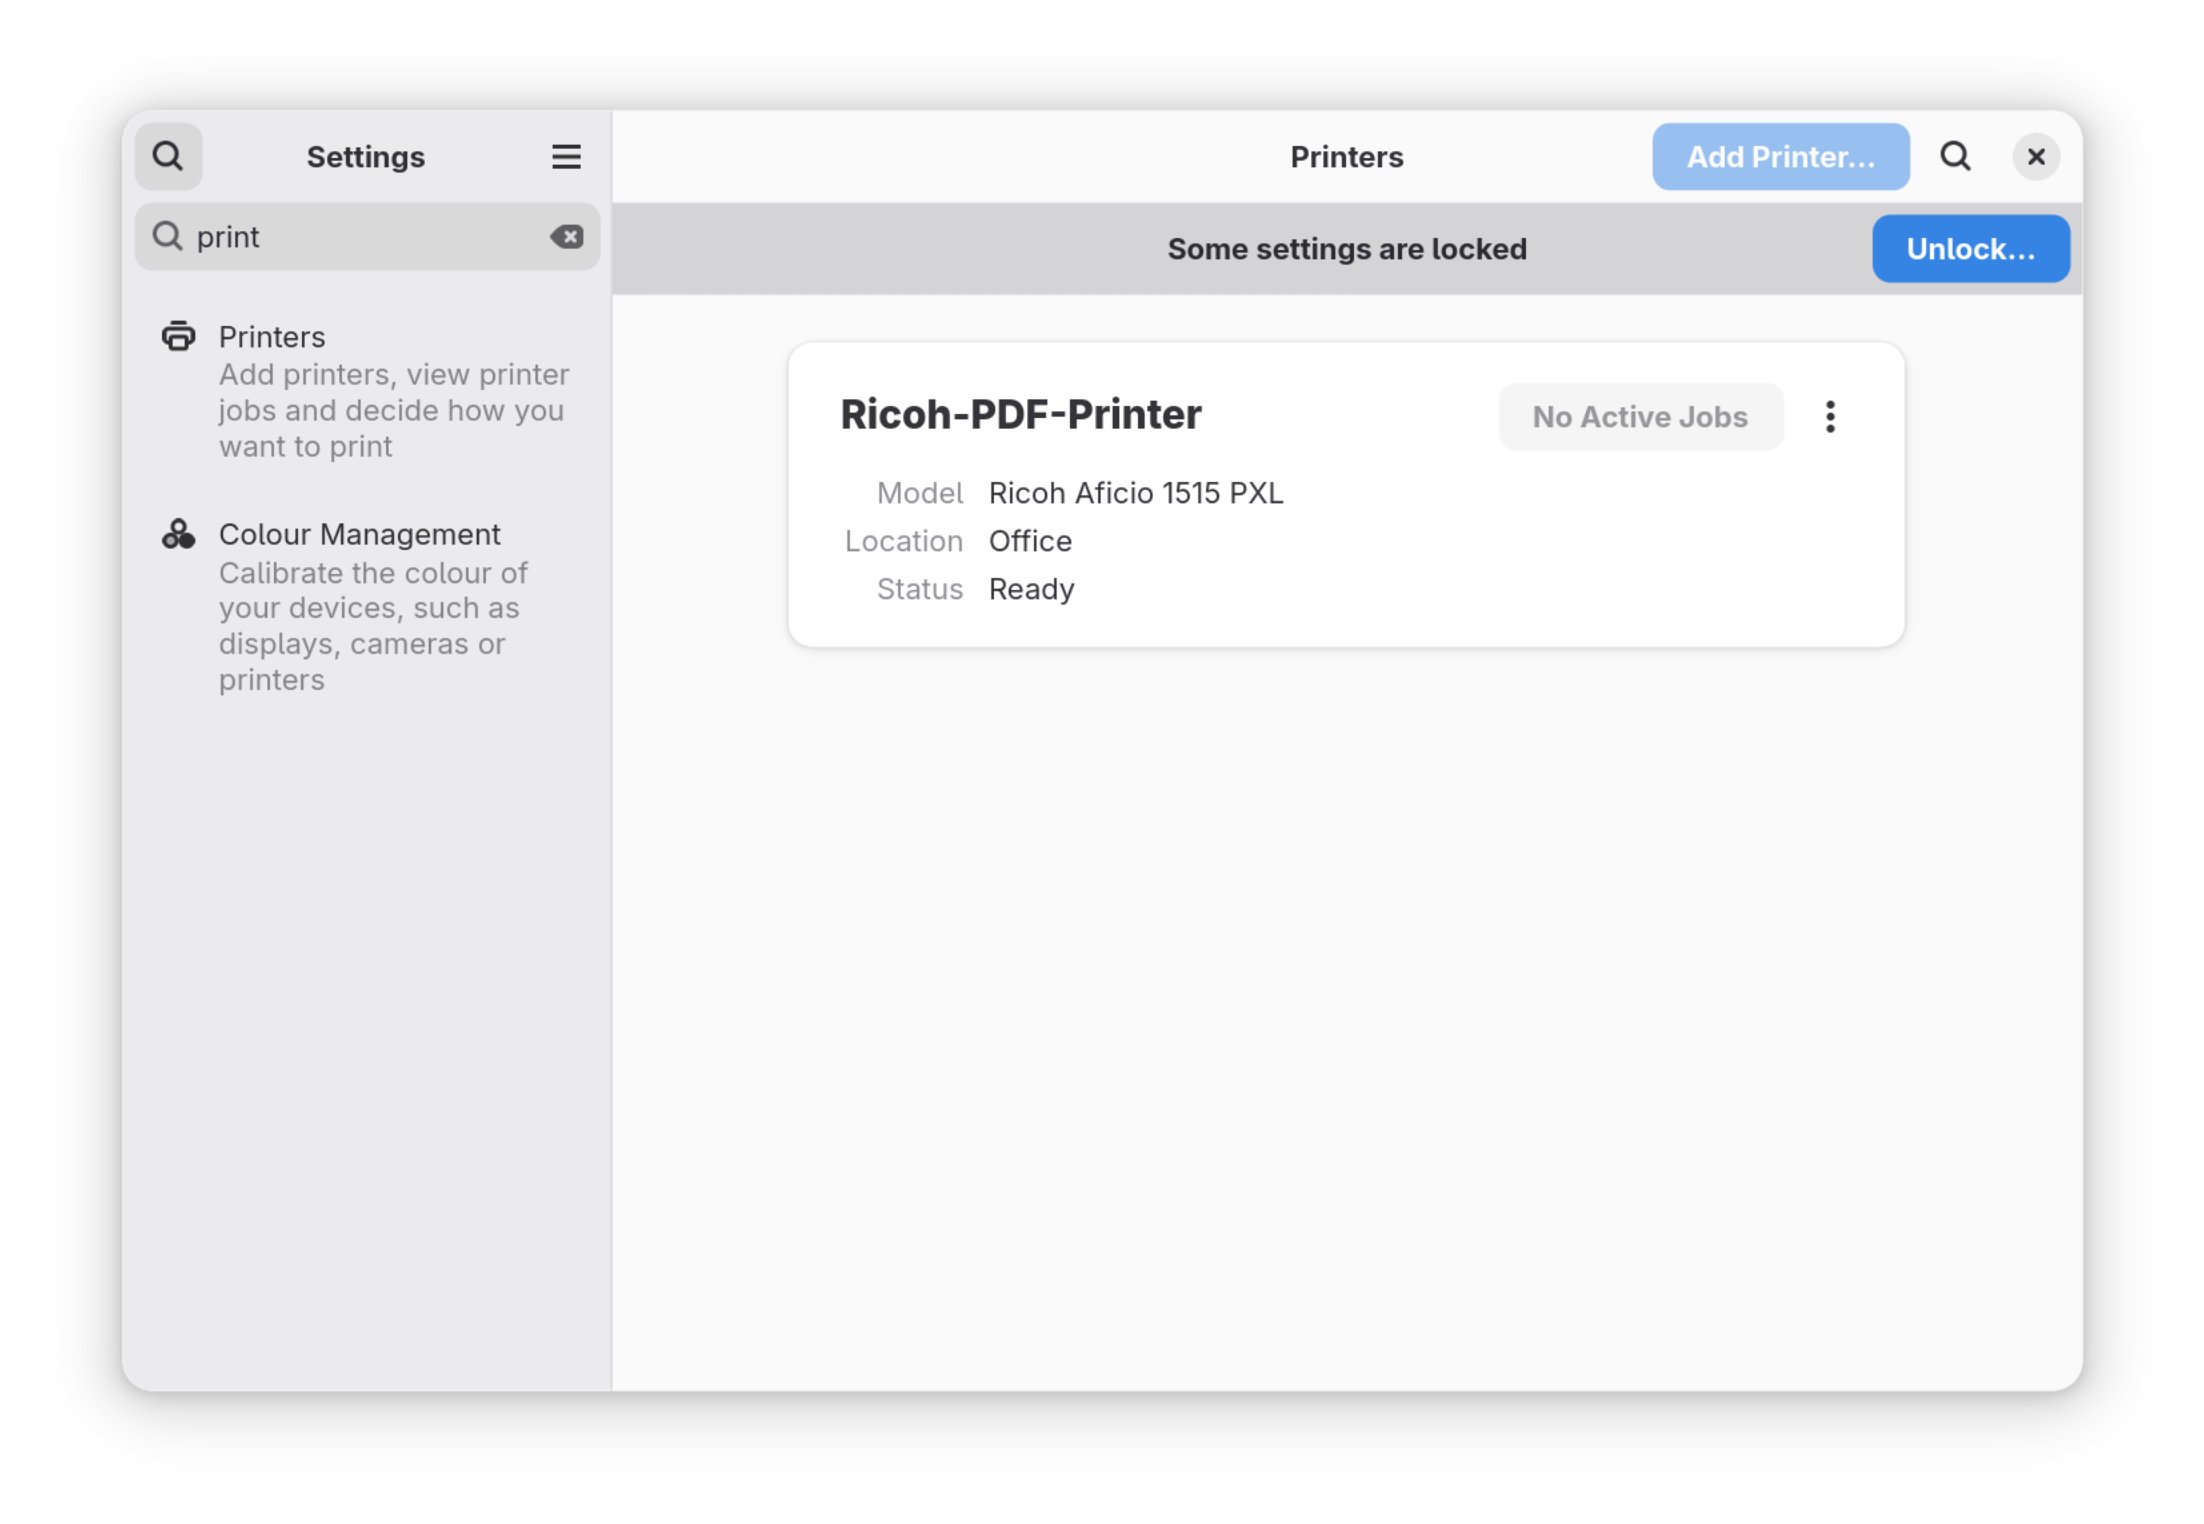Click the model value 'Ricoh Aficio 1515 PXL'
Image resolution: width=2204 pixels, height=1524 pixels.
click(x=1135, y=493)
